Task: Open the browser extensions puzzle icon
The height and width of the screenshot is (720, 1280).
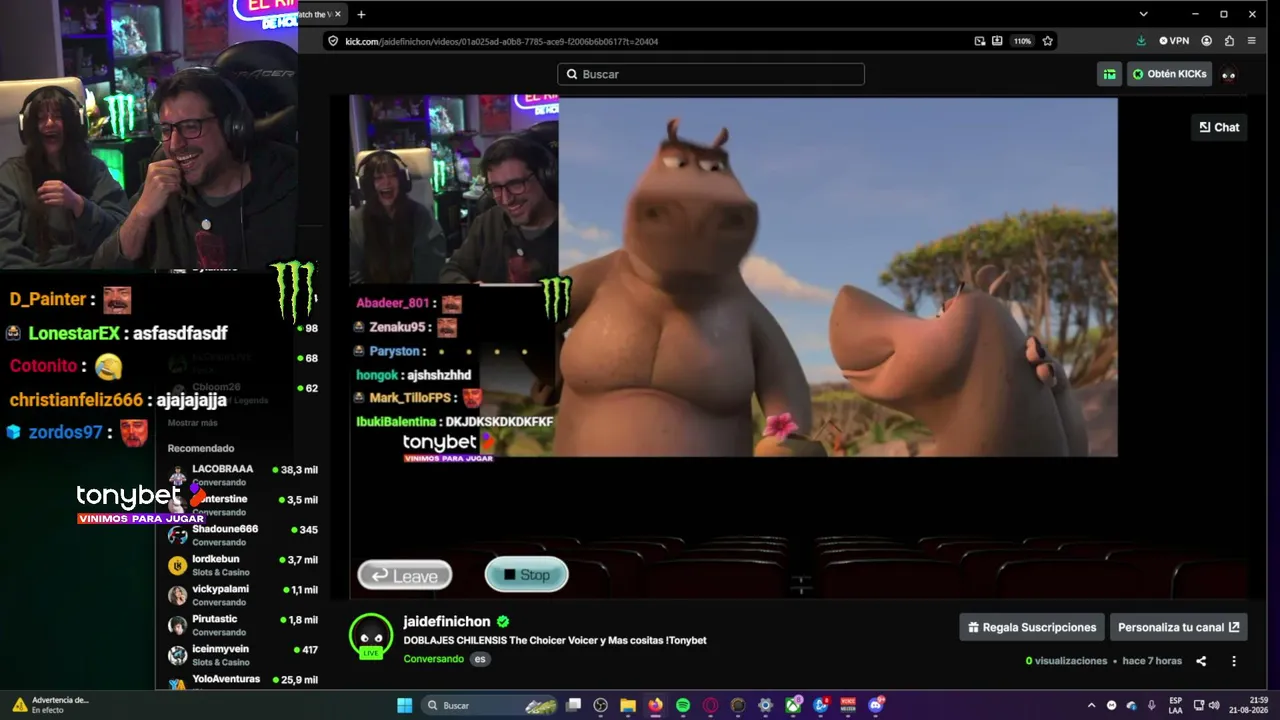Action: [1230, 41]
